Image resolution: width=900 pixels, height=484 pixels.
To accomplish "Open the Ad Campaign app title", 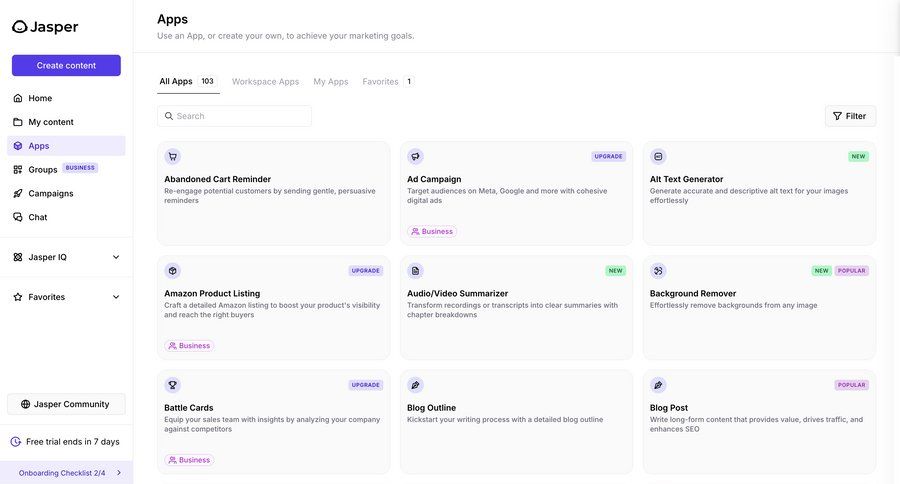I will pyautogui.click(x=434, y=179).
